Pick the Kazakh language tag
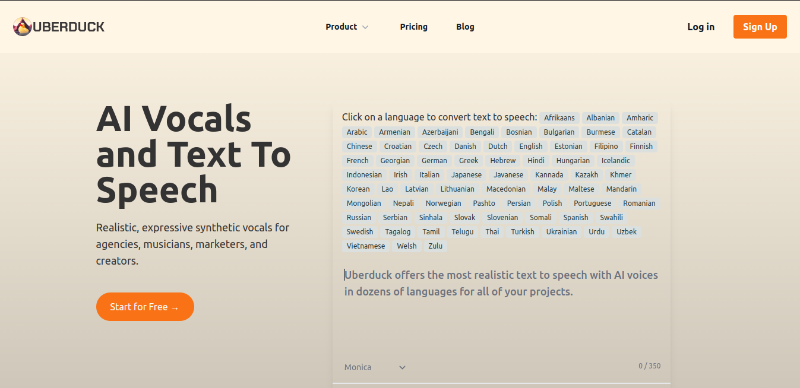 [587, 175]
